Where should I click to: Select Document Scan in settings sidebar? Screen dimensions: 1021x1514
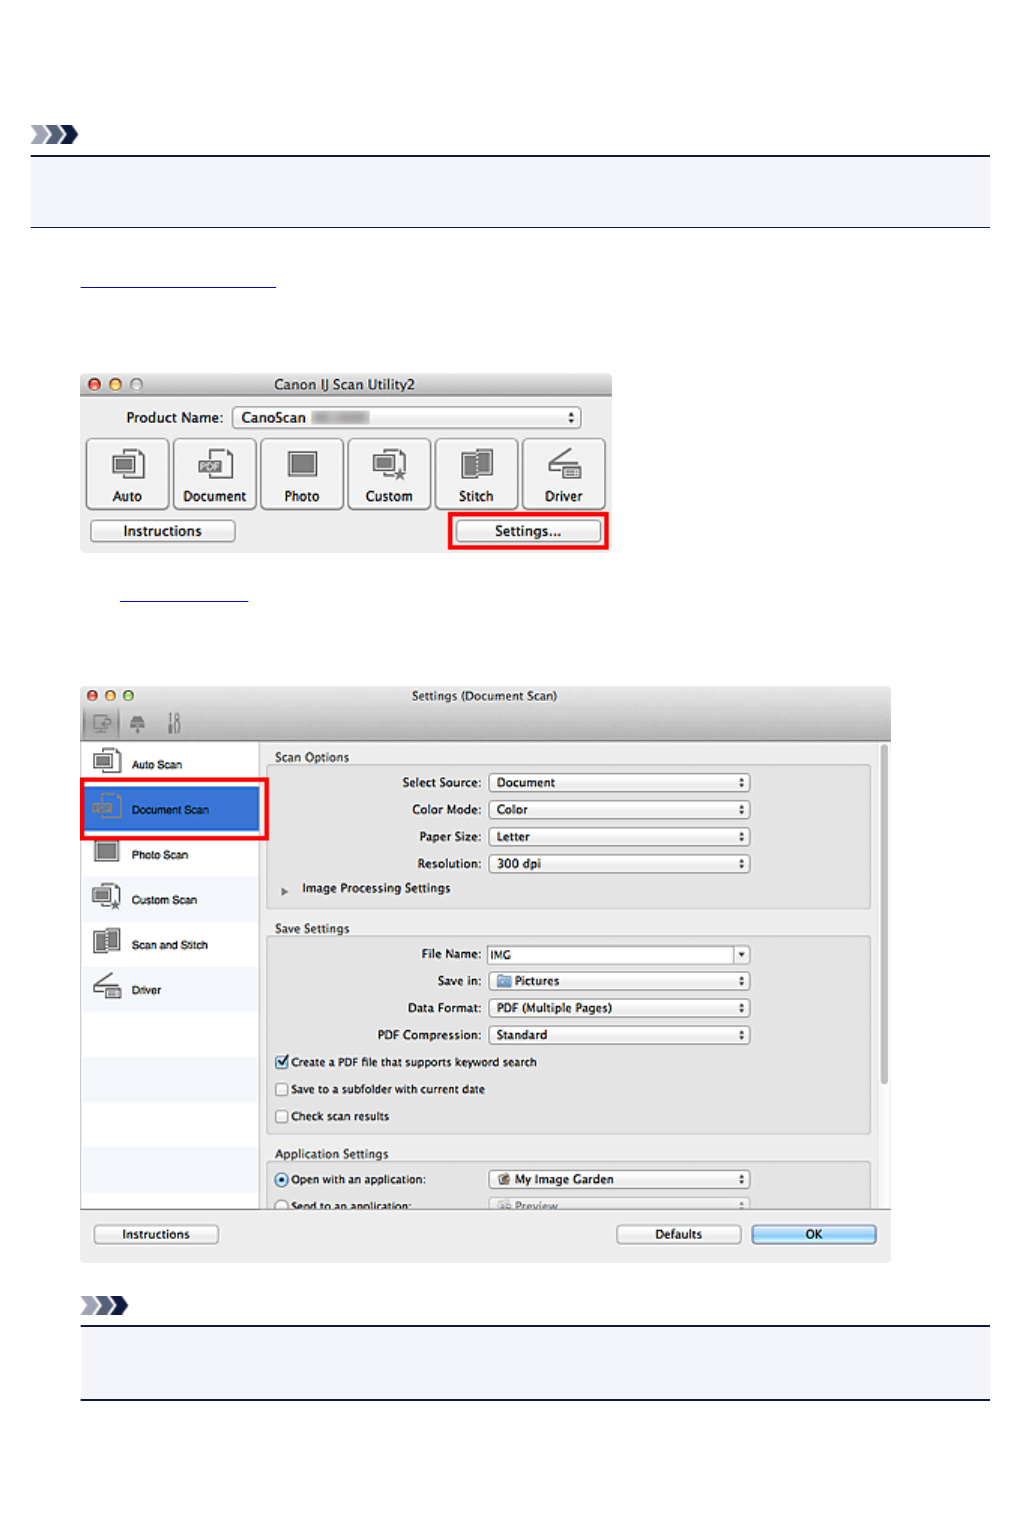(x=172, y=810)
